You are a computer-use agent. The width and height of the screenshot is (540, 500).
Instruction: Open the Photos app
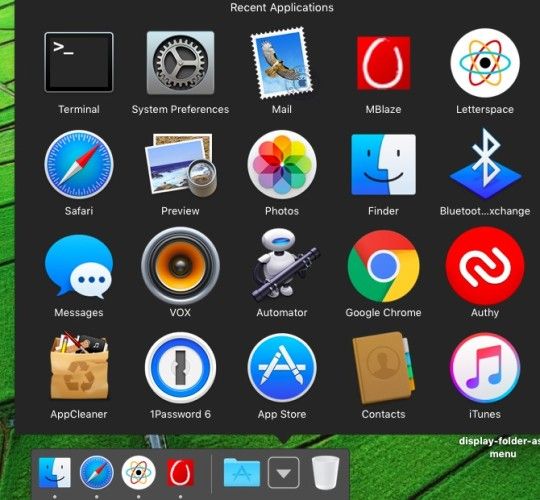click(x=282, y=164)
